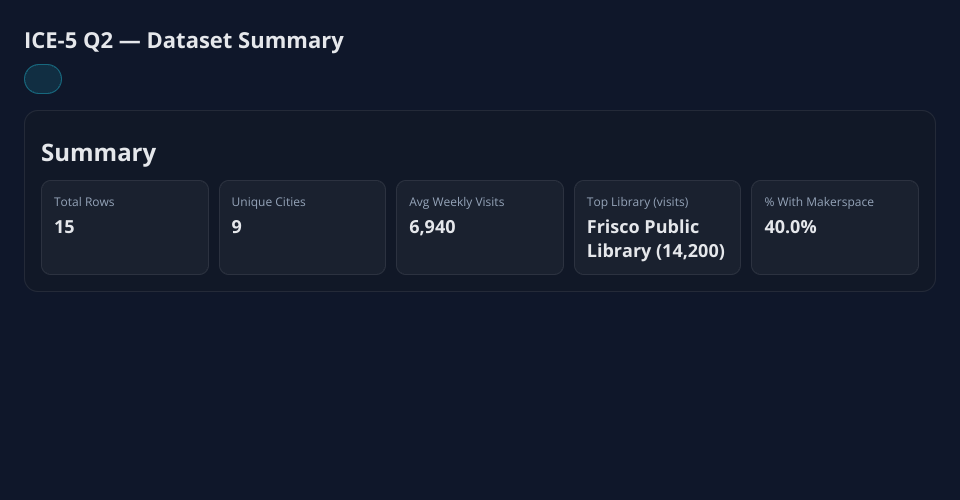Screen dimensions: 960x500
Task: Click the % With Makerspace label
Action: point(819,202)
